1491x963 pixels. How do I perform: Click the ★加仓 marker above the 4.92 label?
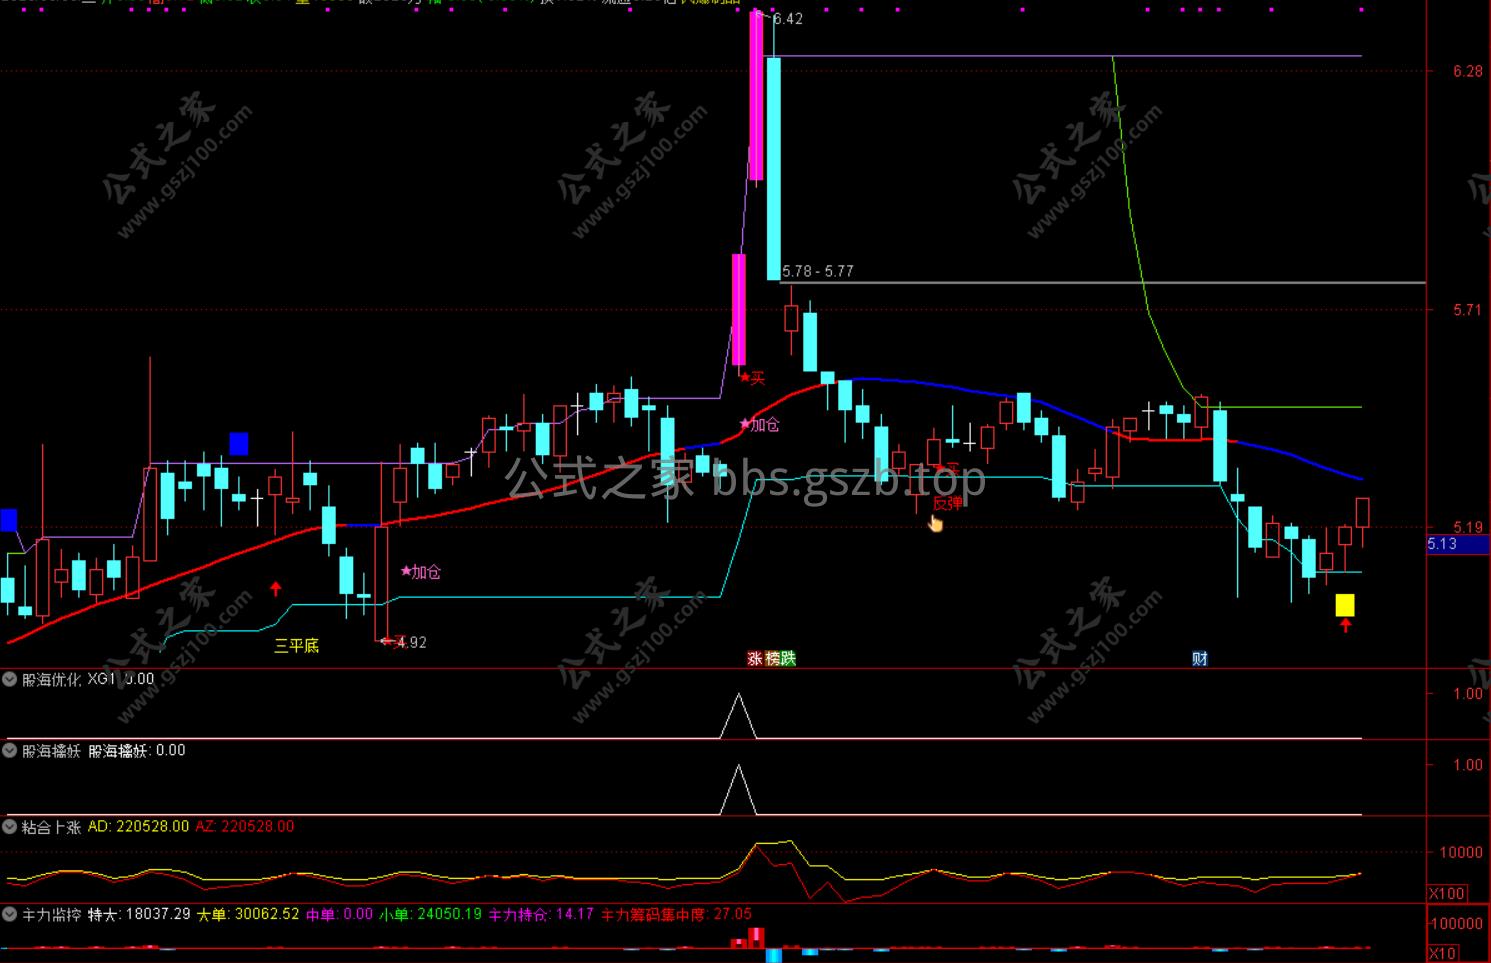point(421,572)
